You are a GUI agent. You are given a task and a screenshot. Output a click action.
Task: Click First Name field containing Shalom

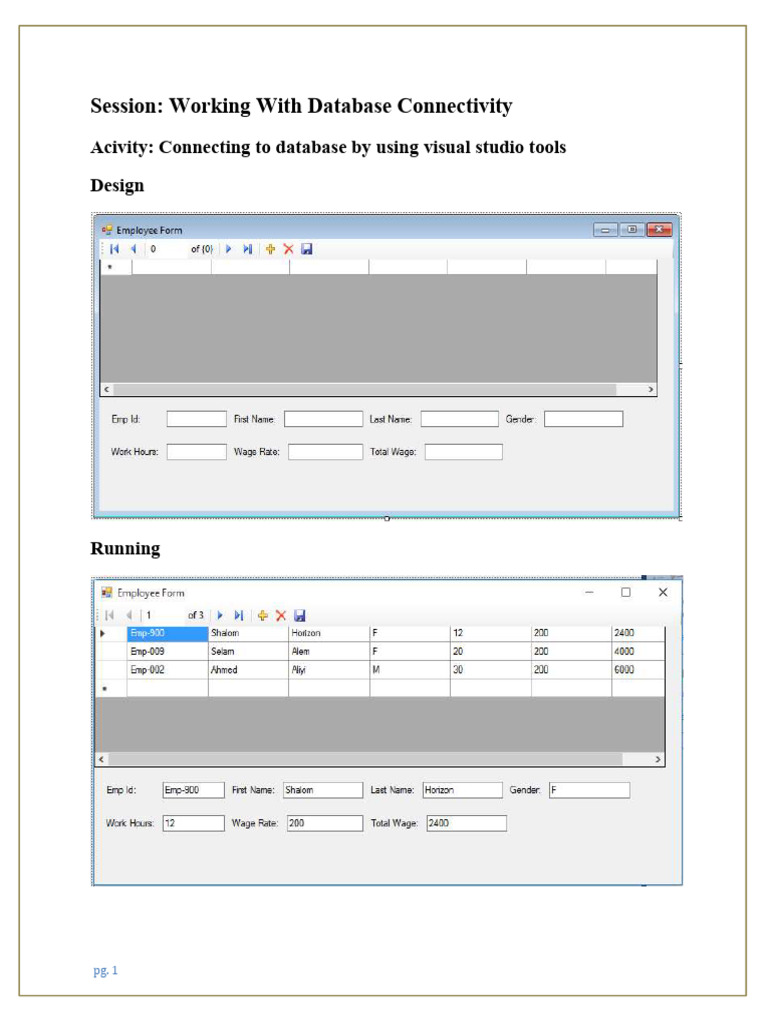pos(323,790)
